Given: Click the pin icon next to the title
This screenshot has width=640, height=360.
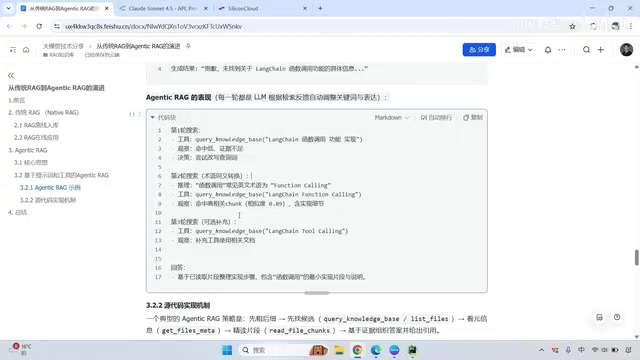Looking at the screenshot, I should click(x=188, y=46).
